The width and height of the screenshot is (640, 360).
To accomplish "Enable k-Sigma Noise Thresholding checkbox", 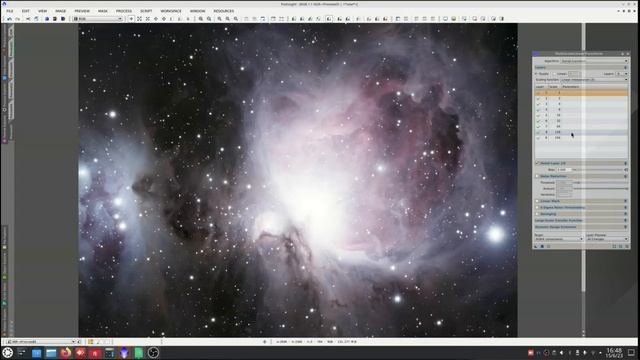I will point(537,208).
